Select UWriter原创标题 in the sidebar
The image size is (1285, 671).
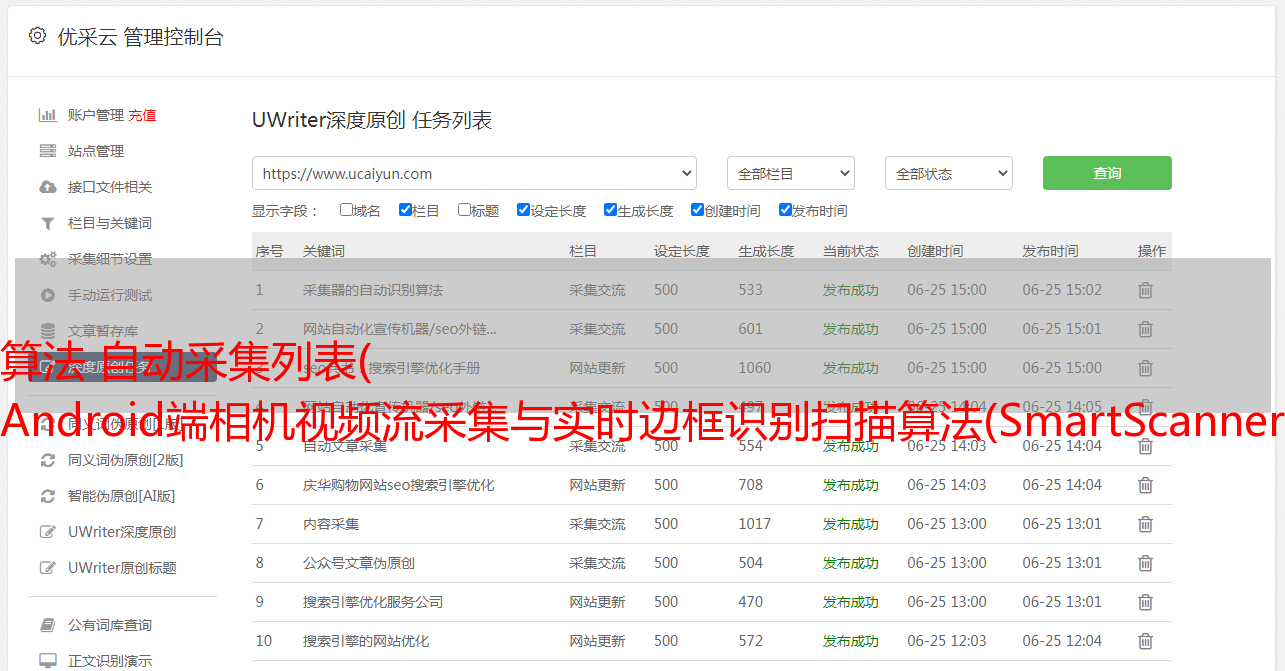click(x=121, y=568)
